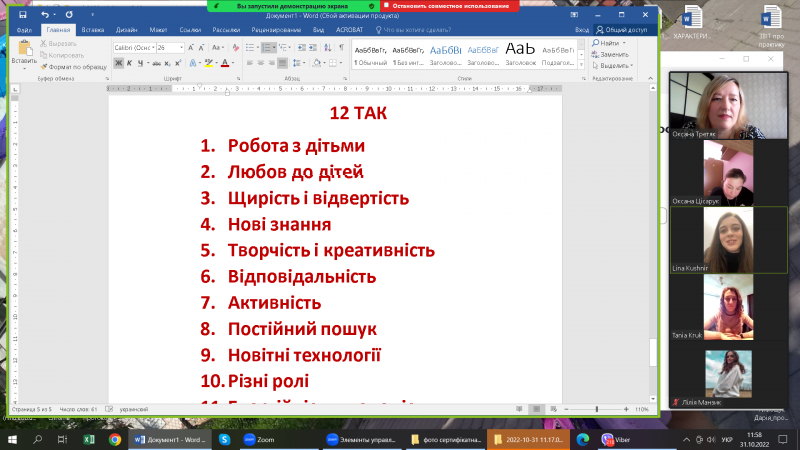
Task: Click the red font color A swatch
Action: tap(225, 63)
